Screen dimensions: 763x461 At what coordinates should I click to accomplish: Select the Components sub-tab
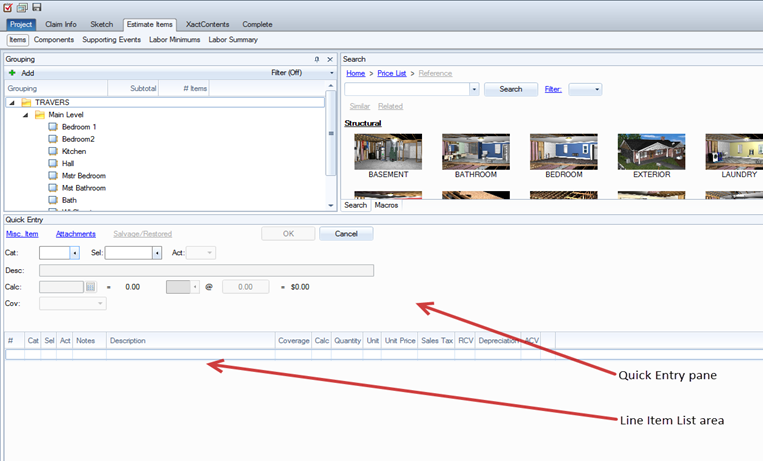pos(54,40)
